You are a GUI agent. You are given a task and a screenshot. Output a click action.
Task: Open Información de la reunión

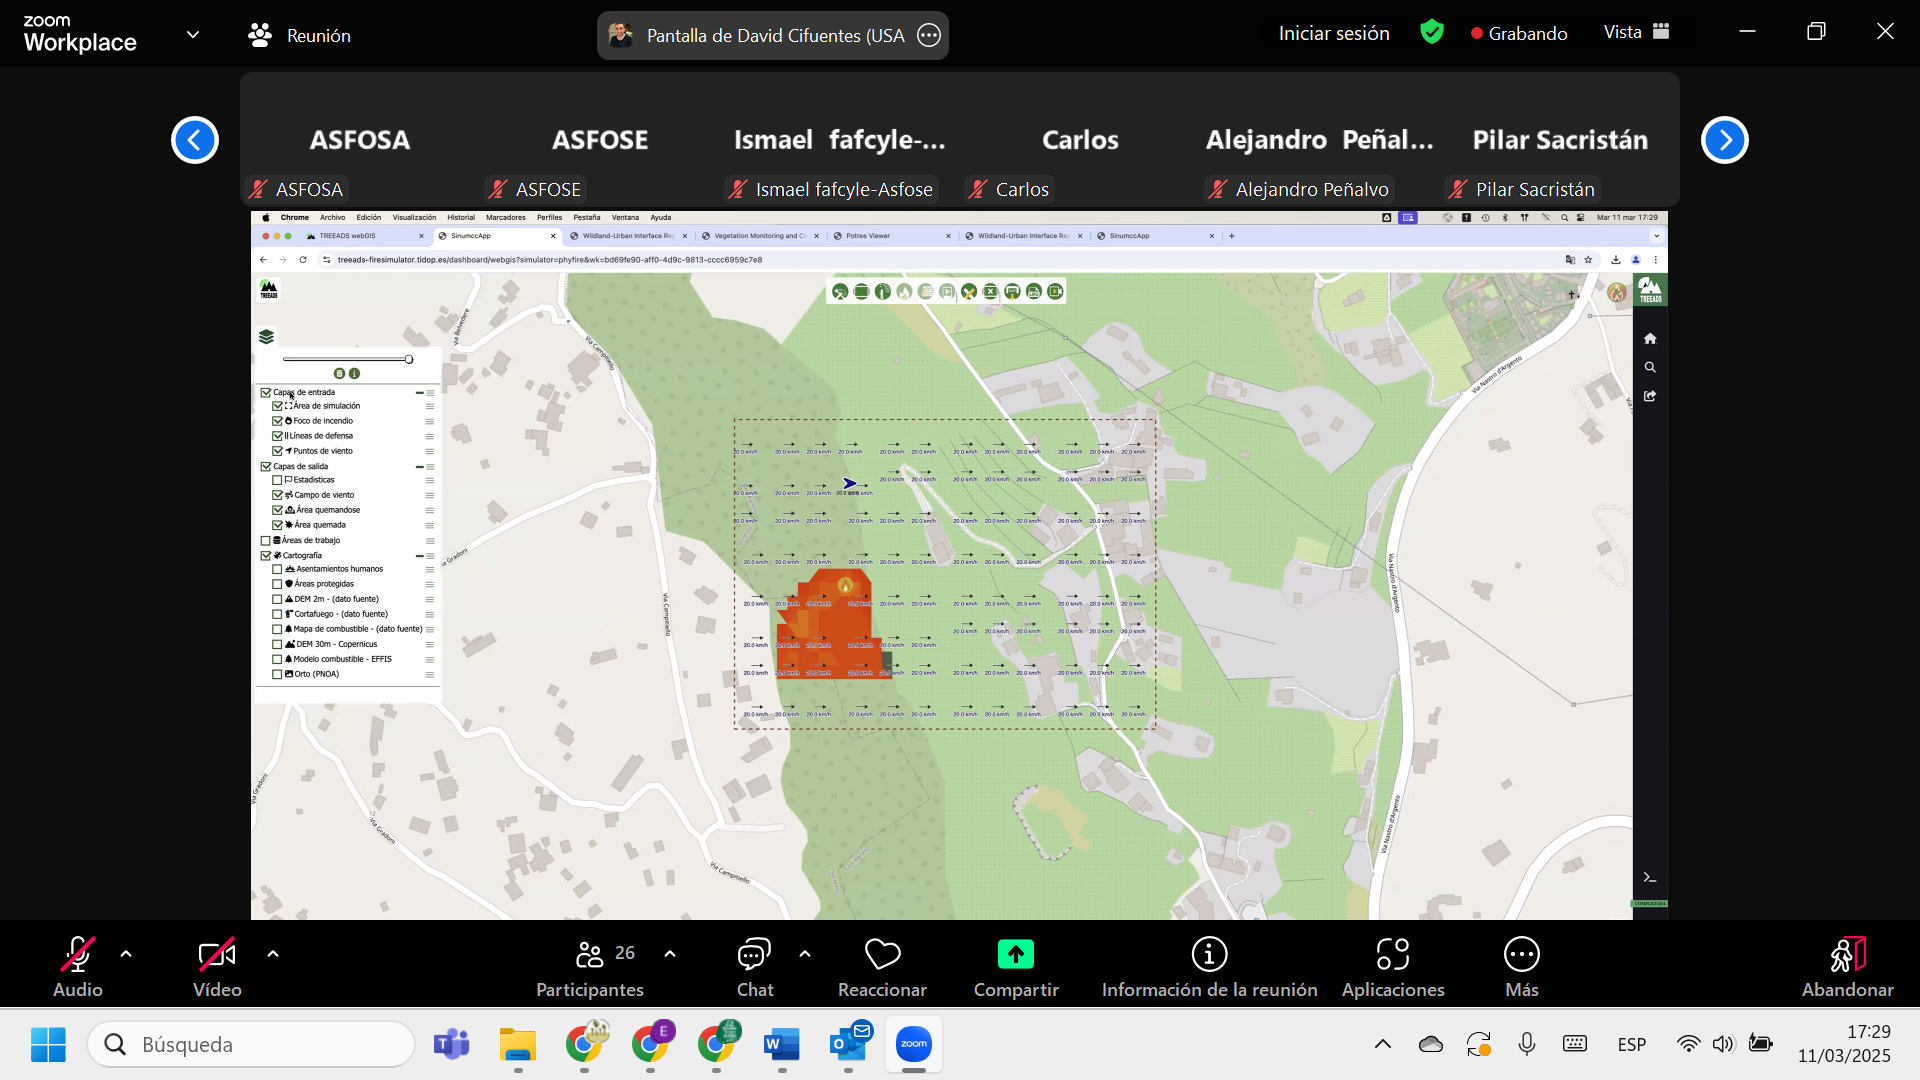[x=1209, y=955]
